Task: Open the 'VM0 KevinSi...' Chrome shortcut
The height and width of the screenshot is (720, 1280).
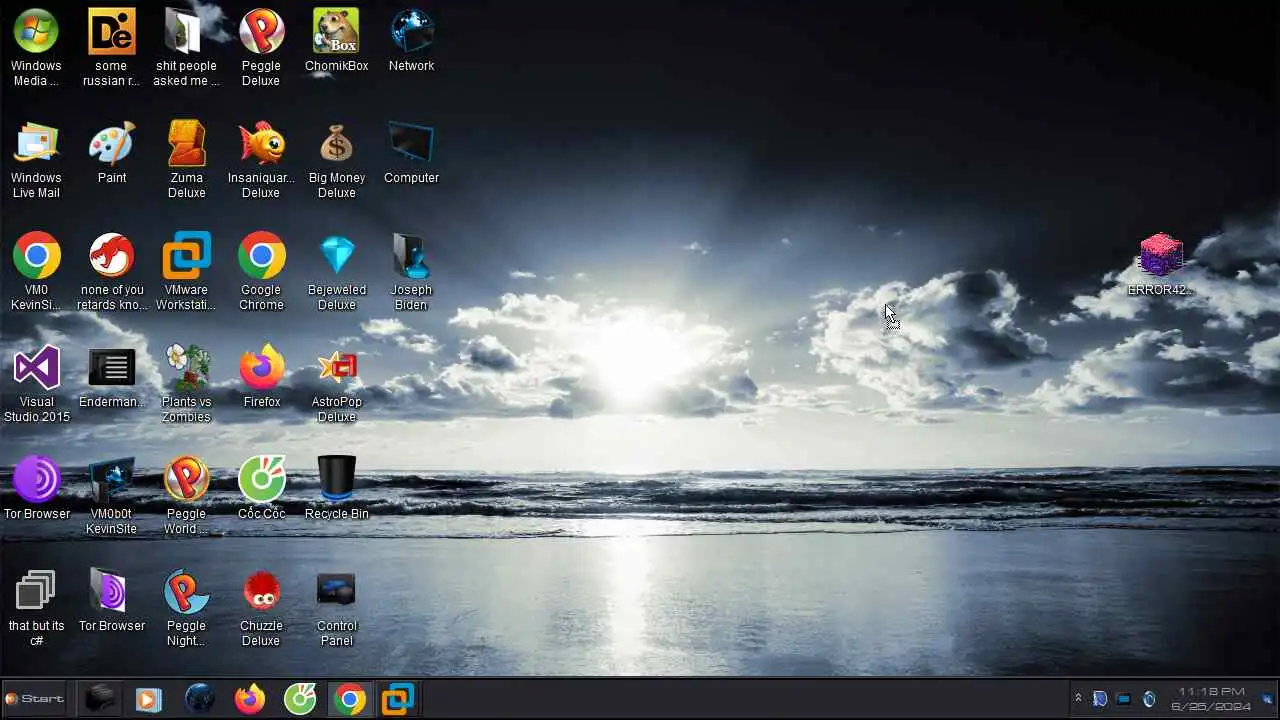Action: 36,271
